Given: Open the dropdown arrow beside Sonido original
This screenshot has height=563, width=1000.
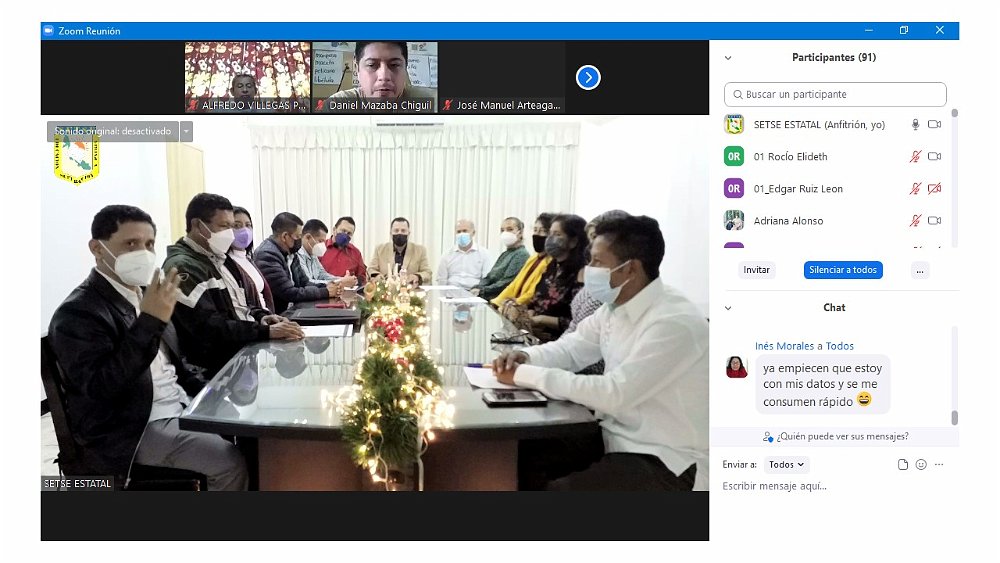Looking at the screenshot, I should tap(186, 131).
